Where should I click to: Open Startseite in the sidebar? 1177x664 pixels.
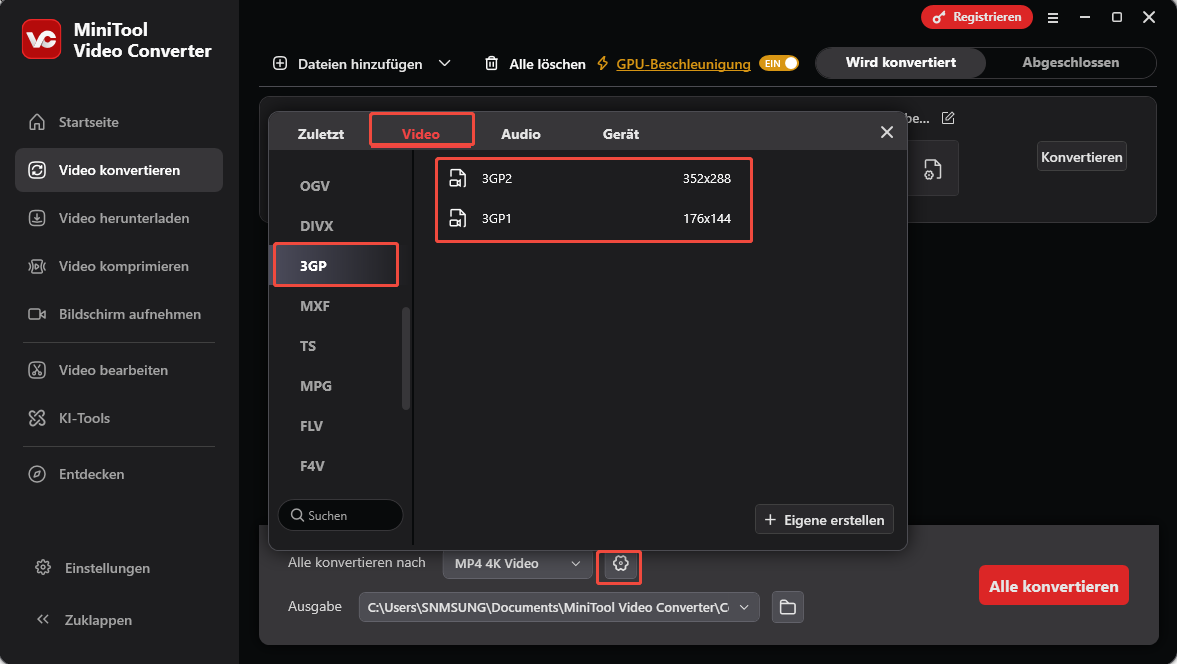119,122
